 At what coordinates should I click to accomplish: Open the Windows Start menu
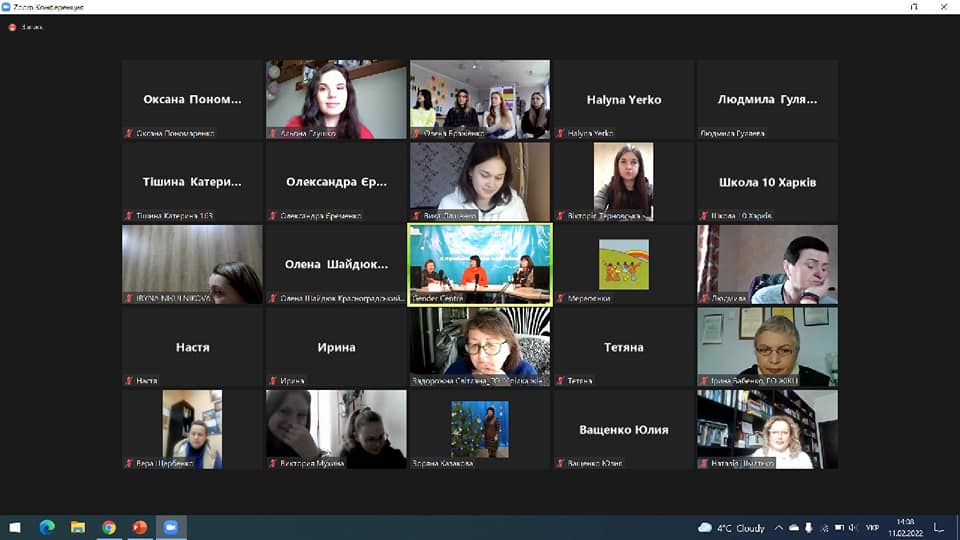tap(15, 527)
